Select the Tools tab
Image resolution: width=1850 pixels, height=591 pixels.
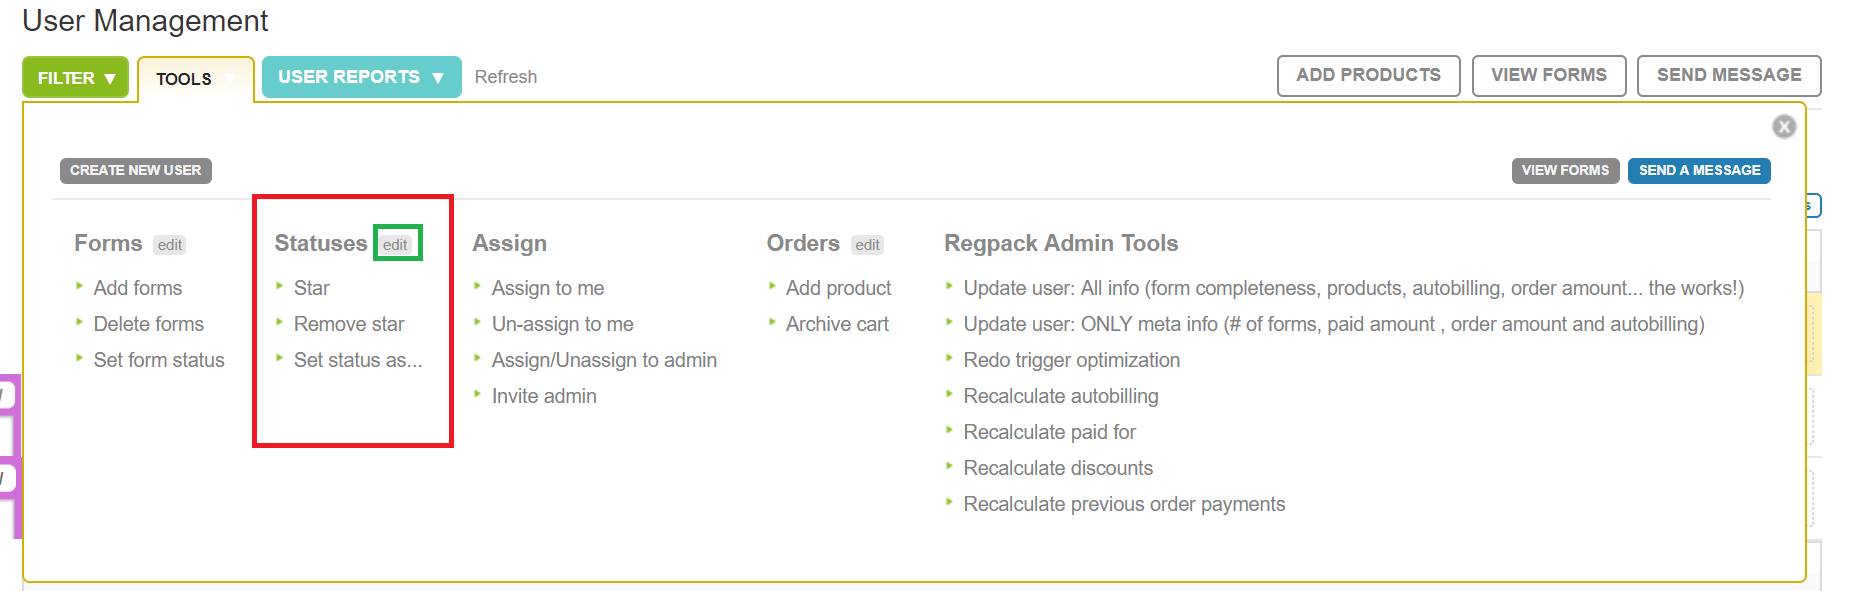coord(185,79)
